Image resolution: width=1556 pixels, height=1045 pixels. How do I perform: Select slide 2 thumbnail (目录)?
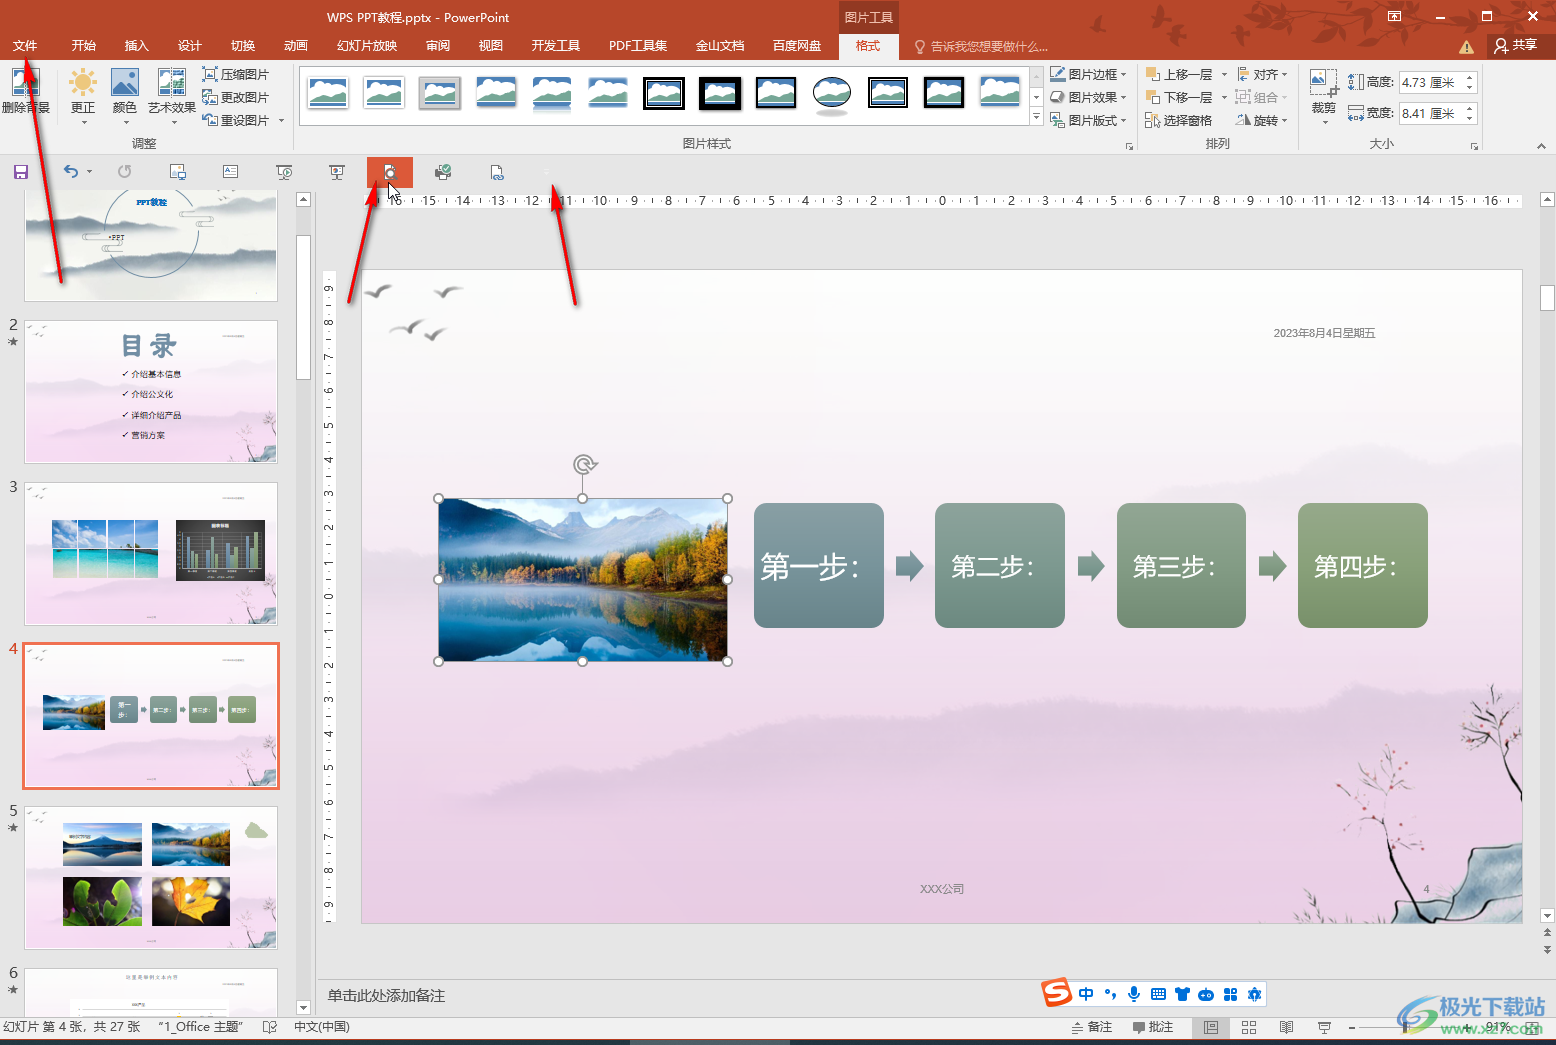pyautogui.click(x=151, y=391)
